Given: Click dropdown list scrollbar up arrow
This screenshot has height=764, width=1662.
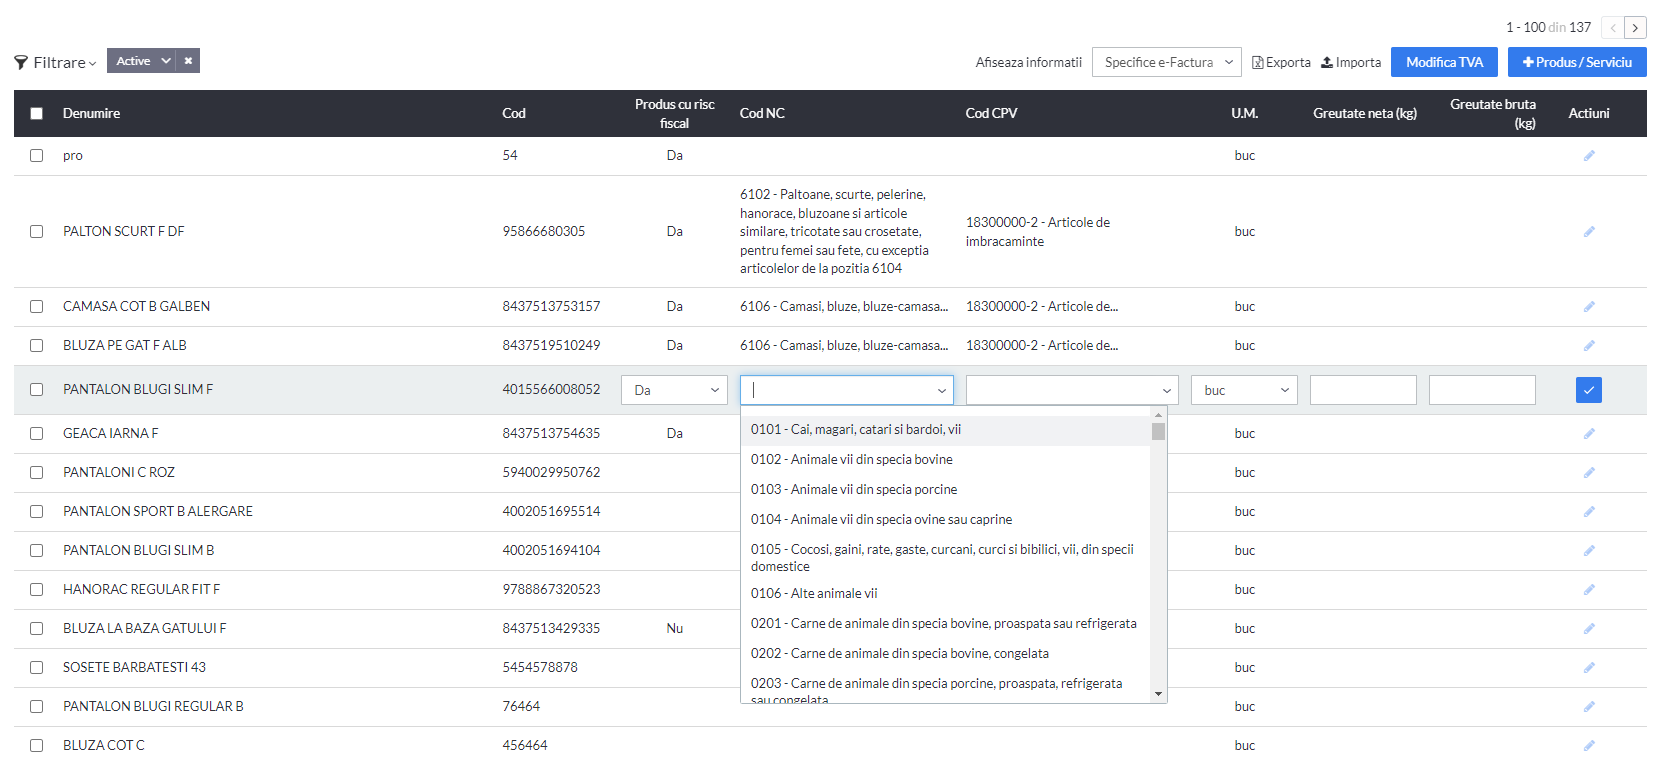Looking at the screenshot, I should [1159, 414].
